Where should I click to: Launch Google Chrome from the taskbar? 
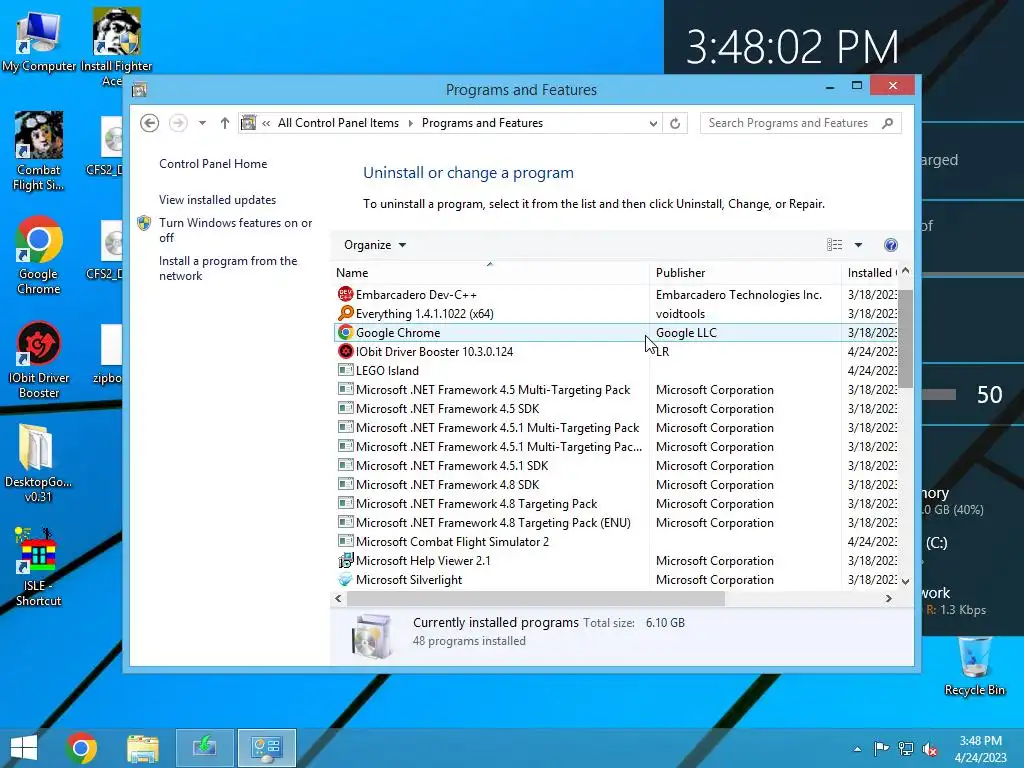coord(82,748)
